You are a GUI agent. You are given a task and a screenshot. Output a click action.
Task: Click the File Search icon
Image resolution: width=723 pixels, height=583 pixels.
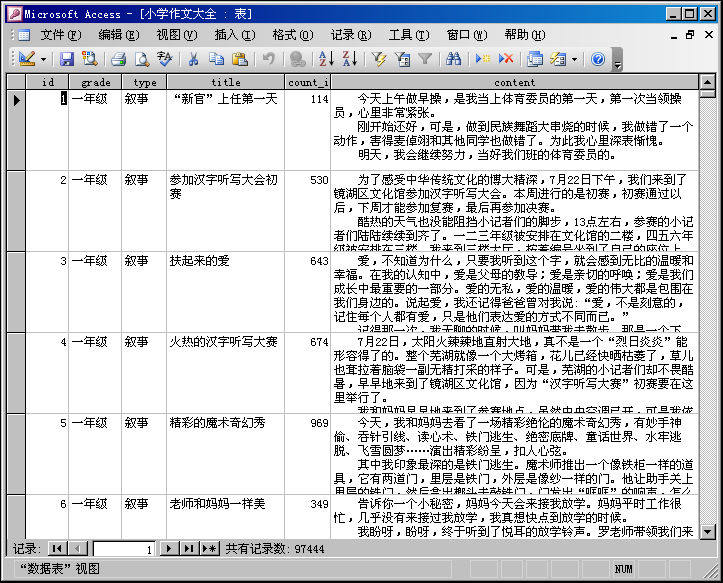point(90,59)
